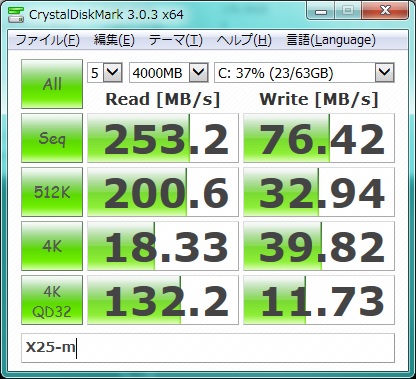Select the 4K QD32 write result 11.73
This screenshot has width=416, height=379.
point(319,300)
